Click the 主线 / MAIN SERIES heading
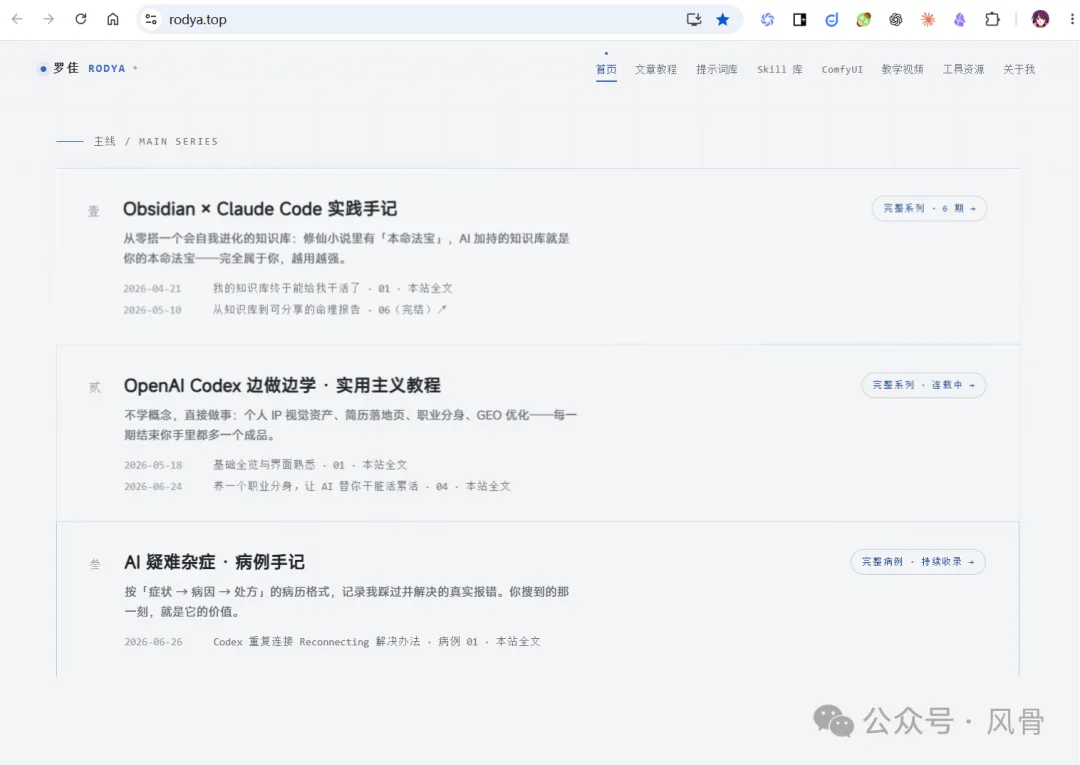The image size is (1080, 765). pos(156,141)
